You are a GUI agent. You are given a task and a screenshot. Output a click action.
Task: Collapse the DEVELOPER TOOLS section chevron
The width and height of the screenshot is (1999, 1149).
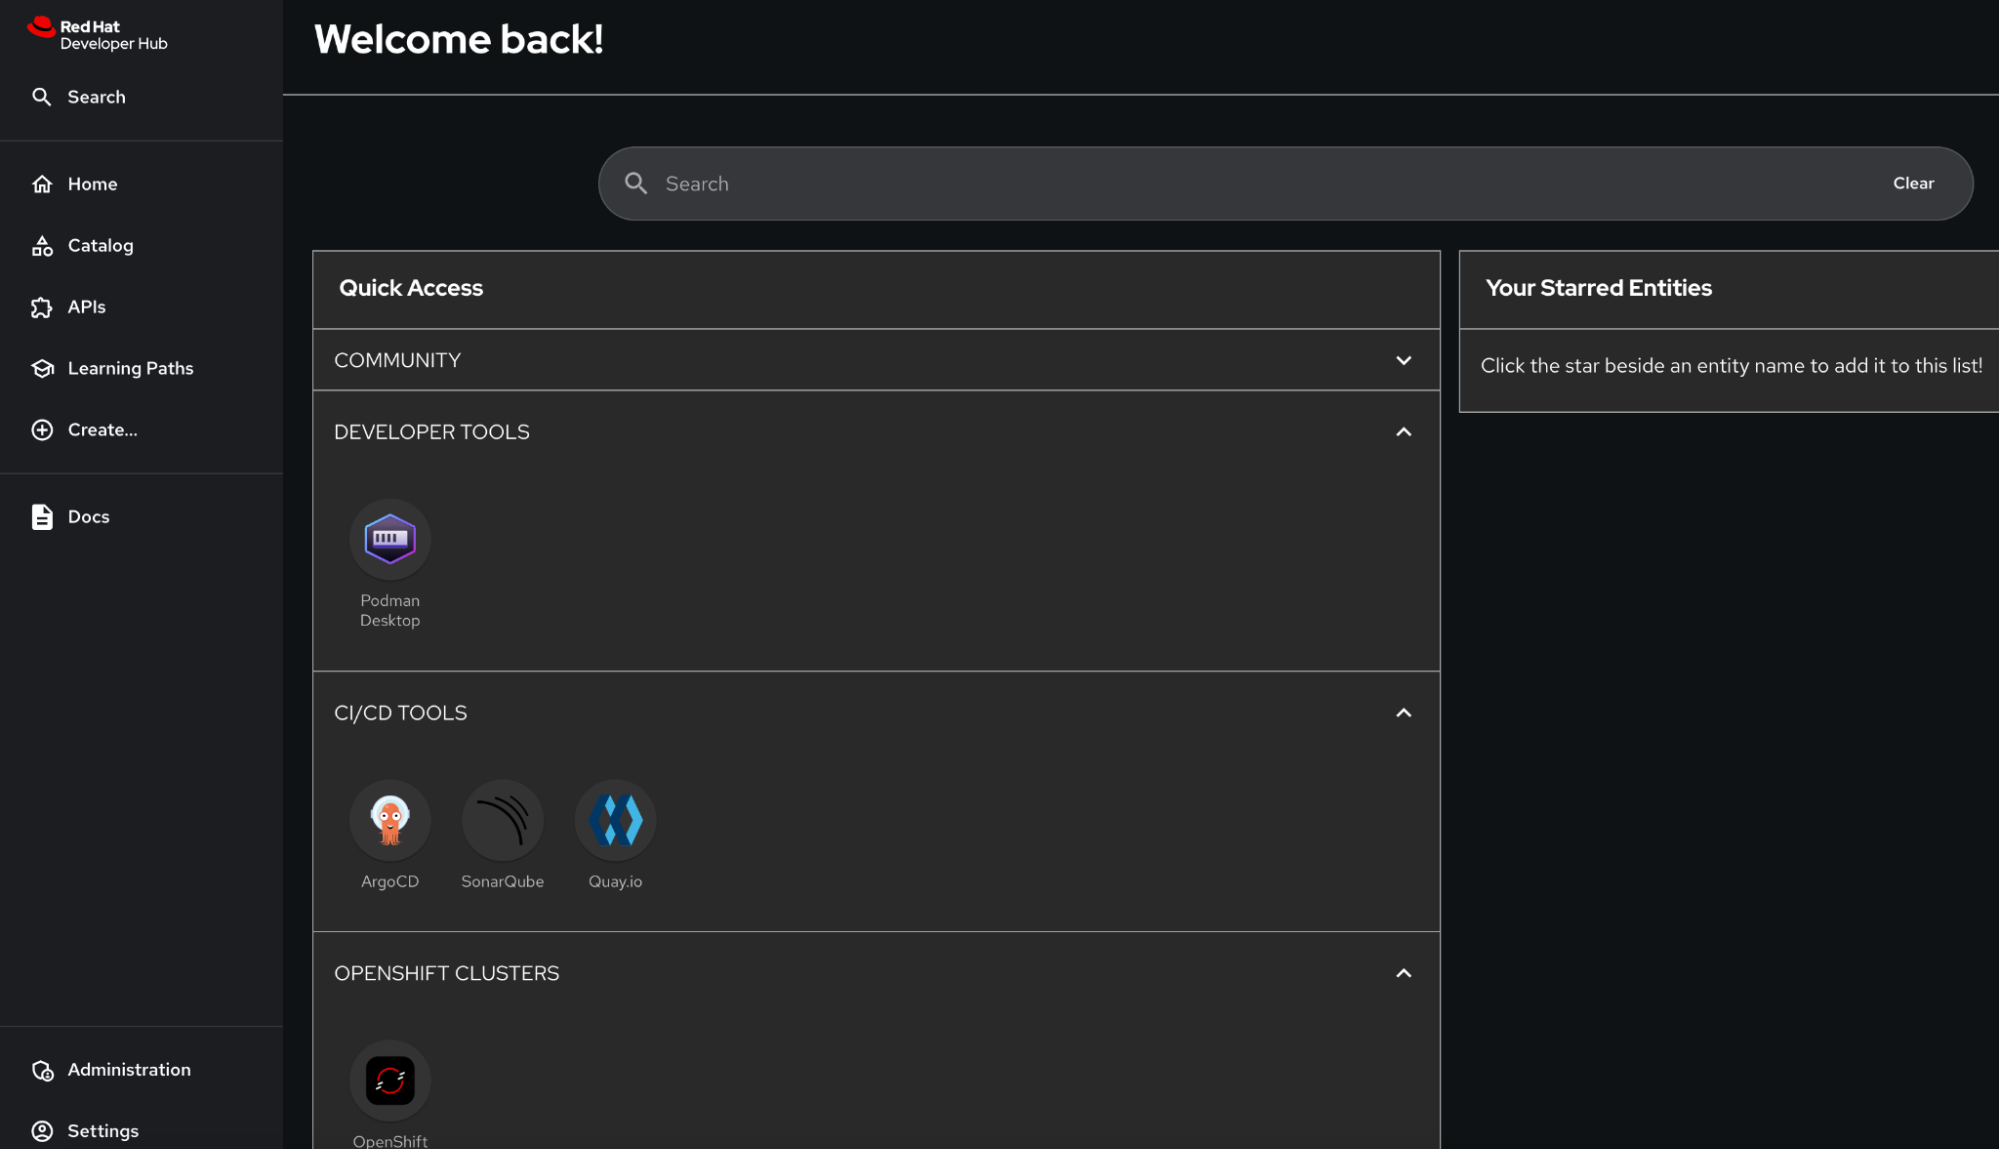pyautogui.click(x=1404, y=432)
